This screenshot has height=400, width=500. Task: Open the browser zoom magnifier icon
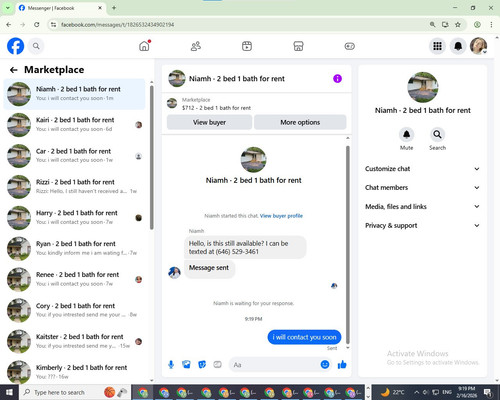coord(432,24)
